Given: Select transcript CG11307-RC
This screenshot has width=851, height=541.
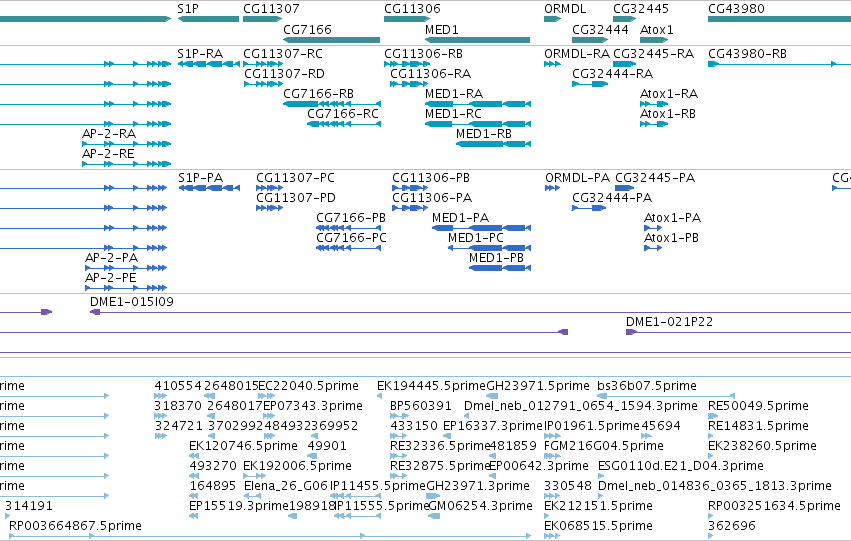Looking at the screenshot, I should (283, 54).
